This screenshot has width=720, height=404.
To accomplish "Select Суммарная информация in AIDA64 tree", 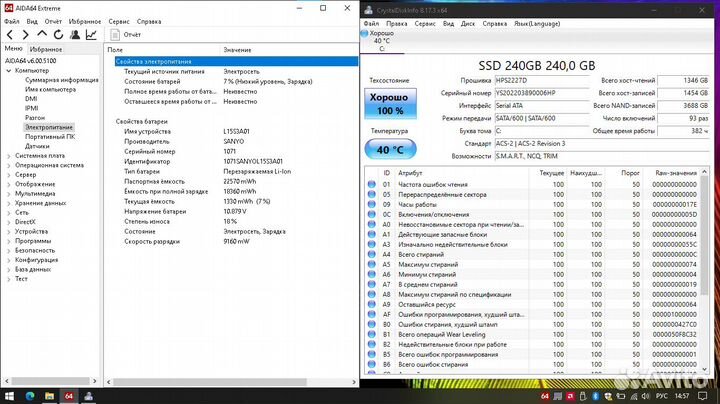I will [62, 80].
